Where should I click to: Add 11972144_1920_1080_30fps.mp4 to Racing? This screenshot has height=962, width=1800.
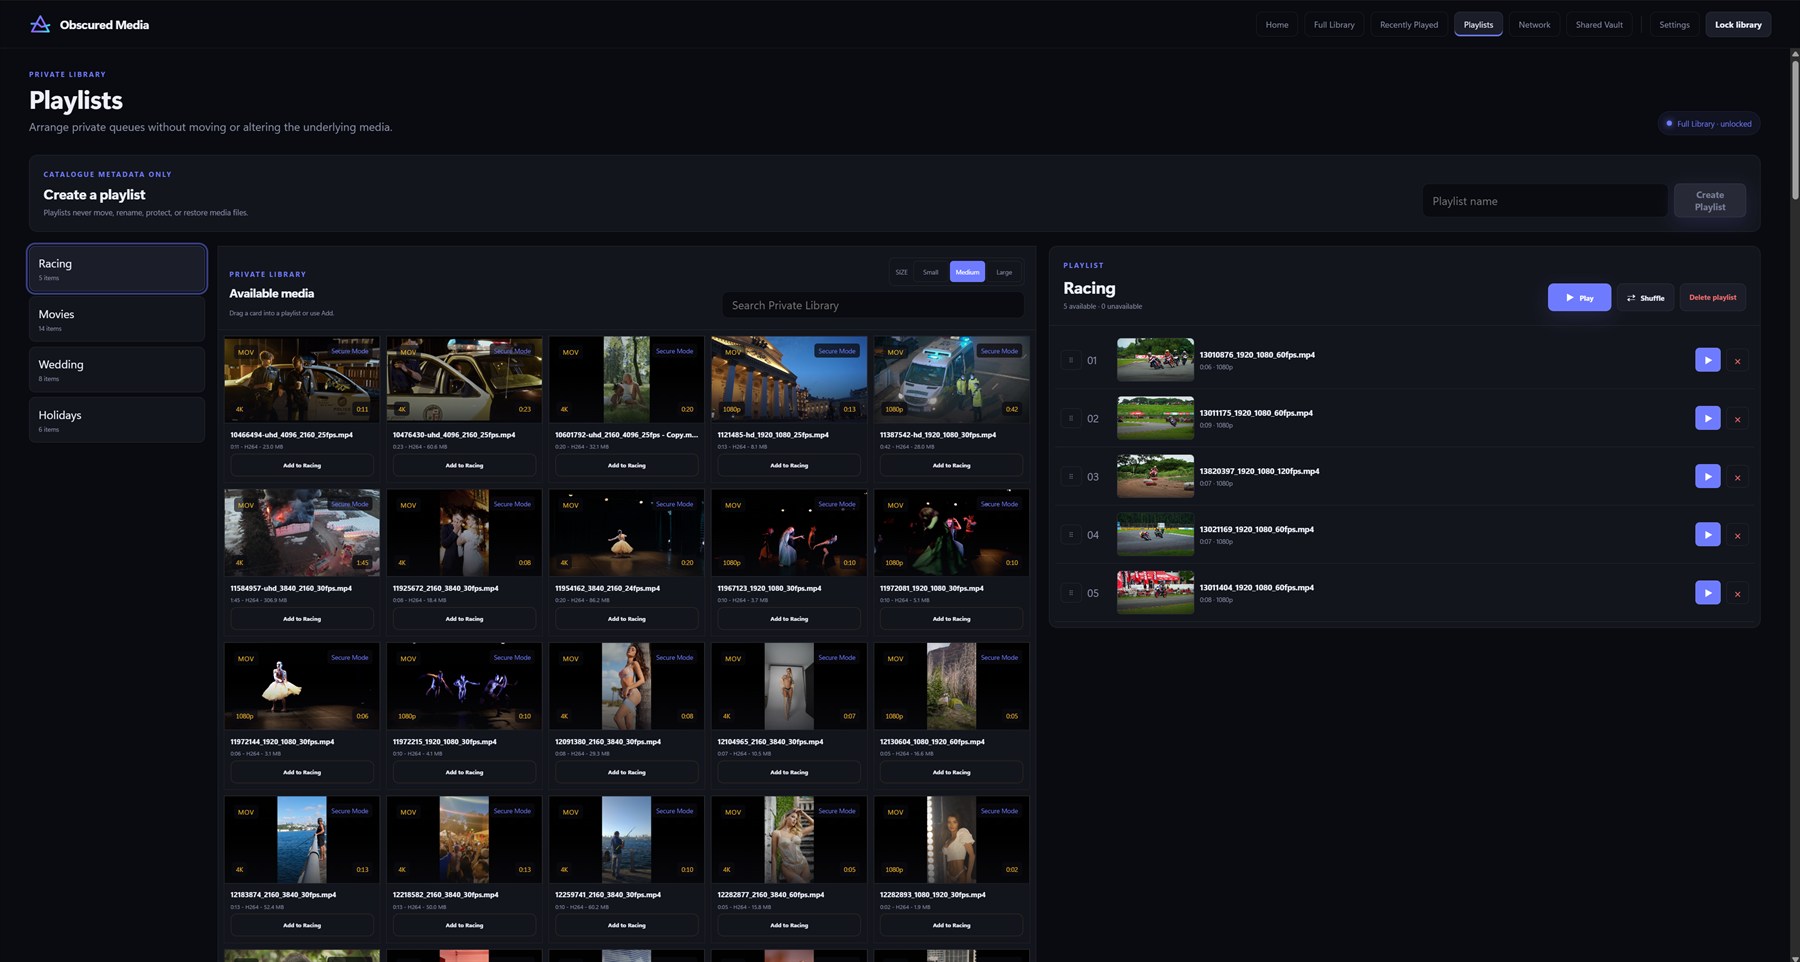pos(302,772)
